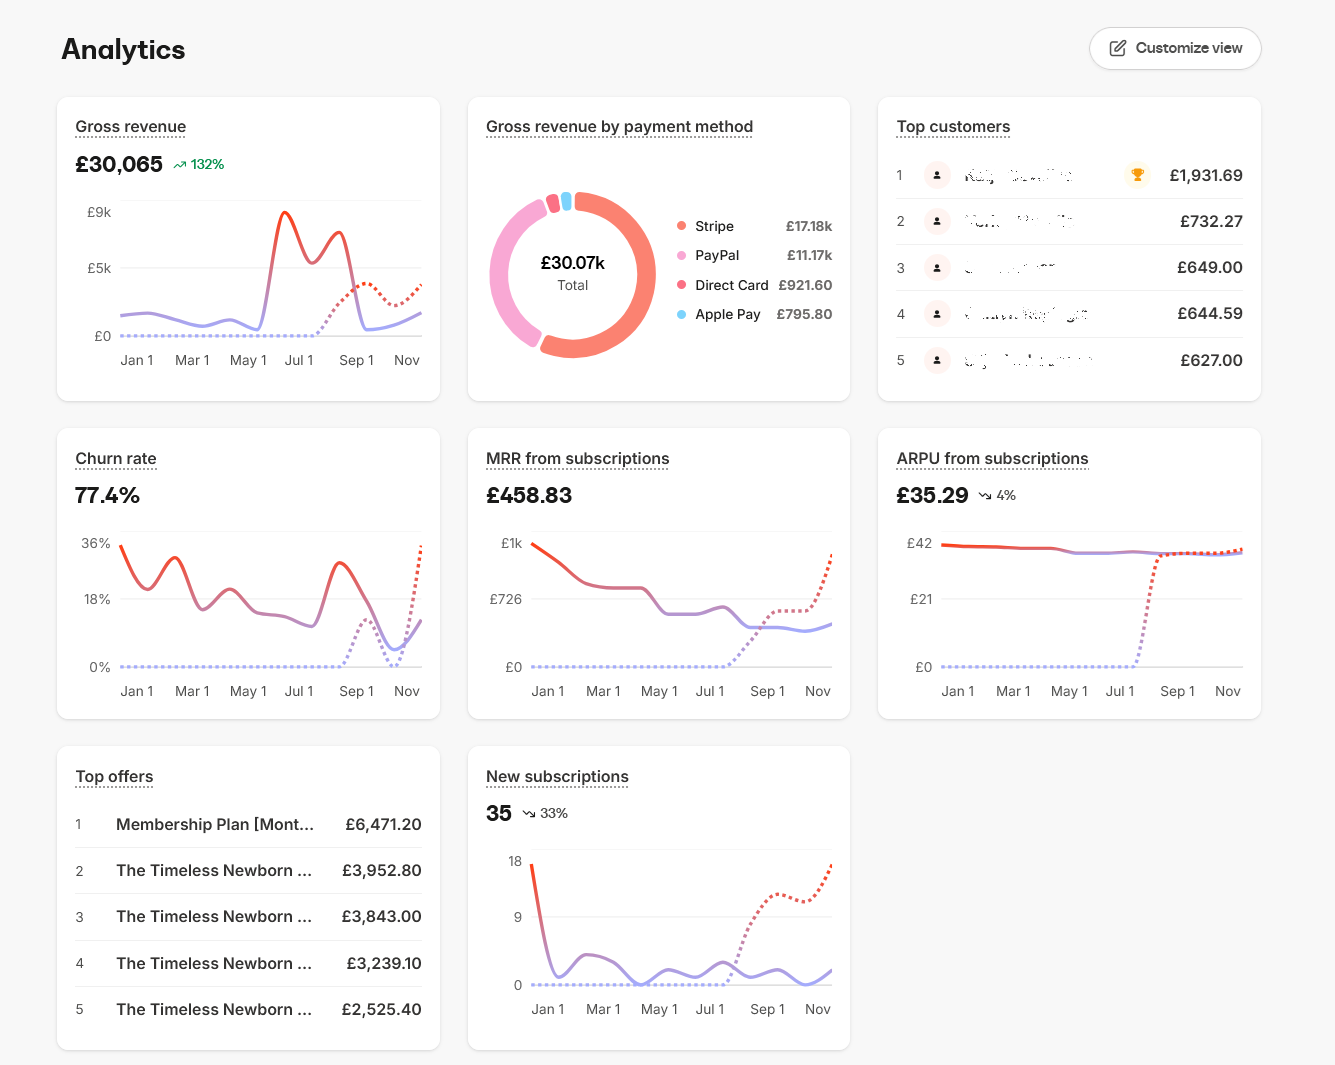The image size is (1335, 1065).
Task: Click the pencil icon in Customize view
Action: pos(1117,48)
